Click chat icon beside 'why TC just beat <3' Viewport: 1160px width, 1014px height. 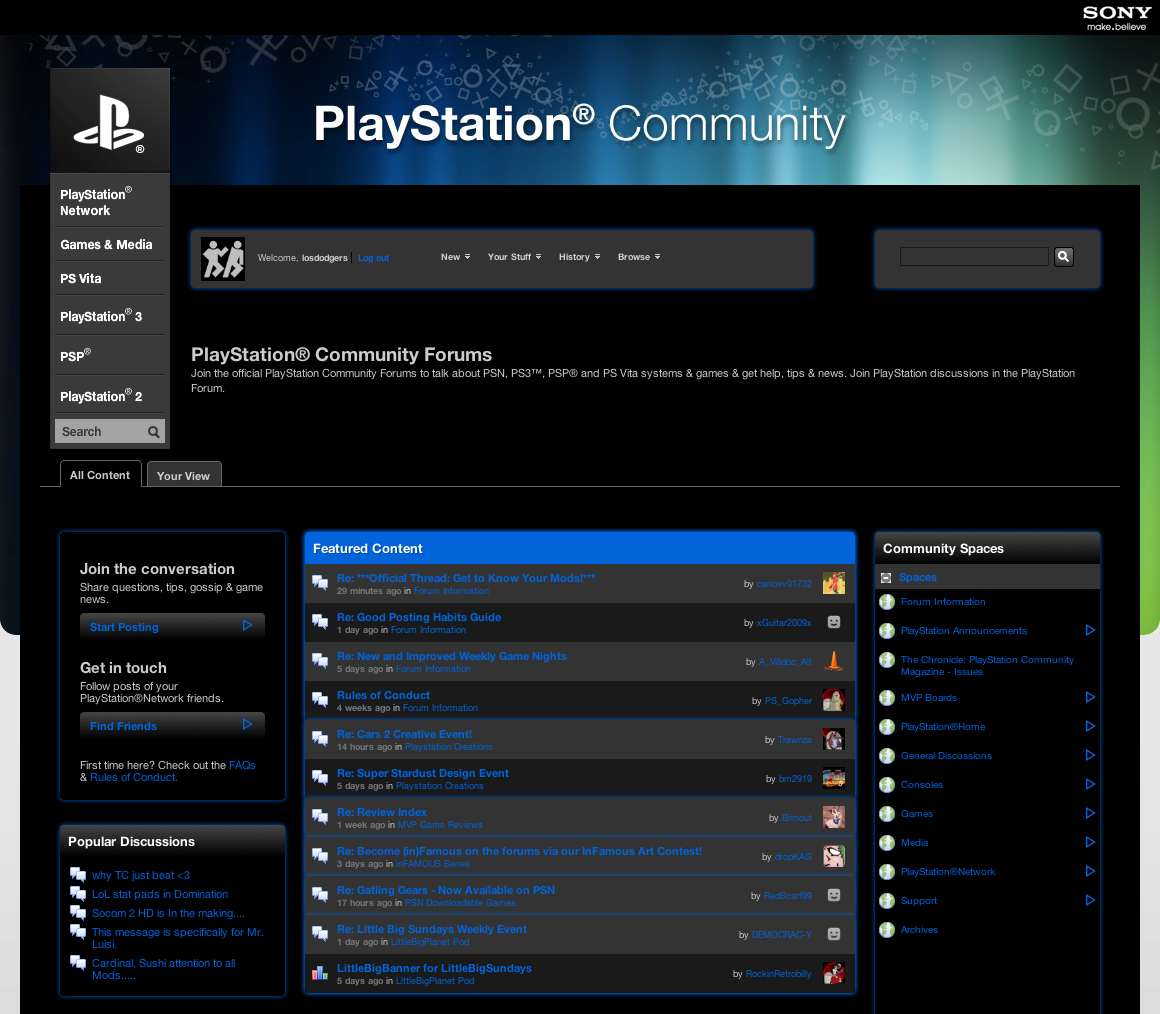click(78, 874)
